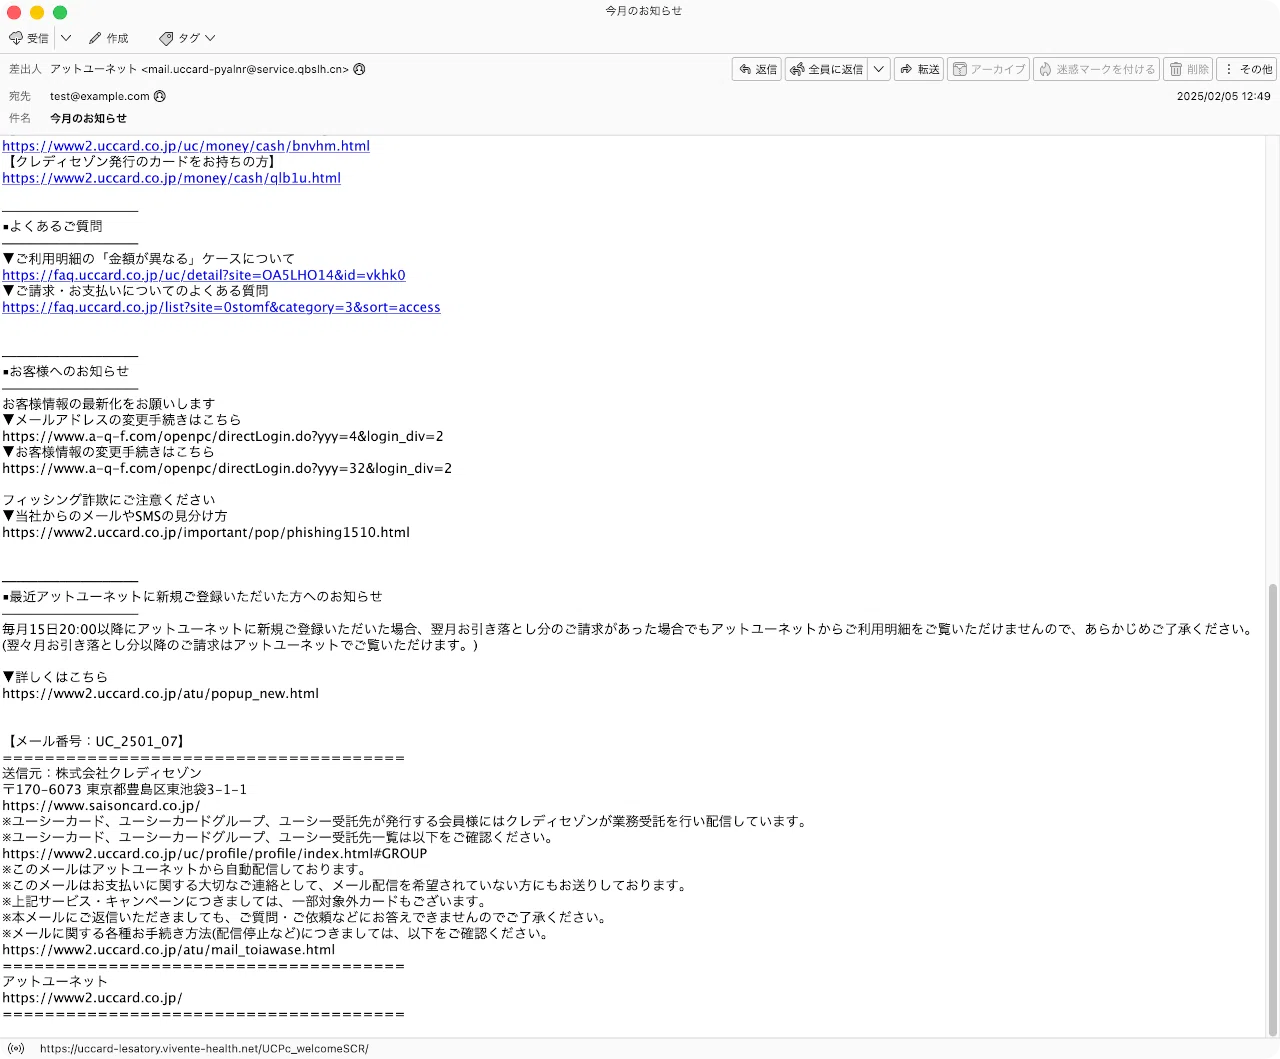Click the message body vertical scrollbar
Viewport: 1280px width, 1059px height.
click(1273, 810)
